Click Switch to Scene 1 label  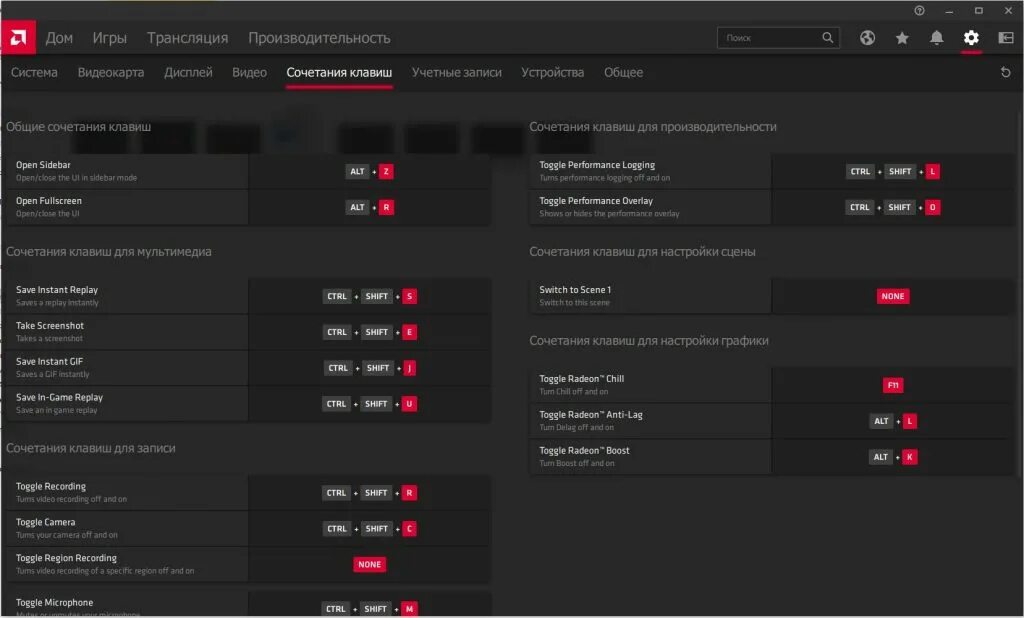point(575,290)
